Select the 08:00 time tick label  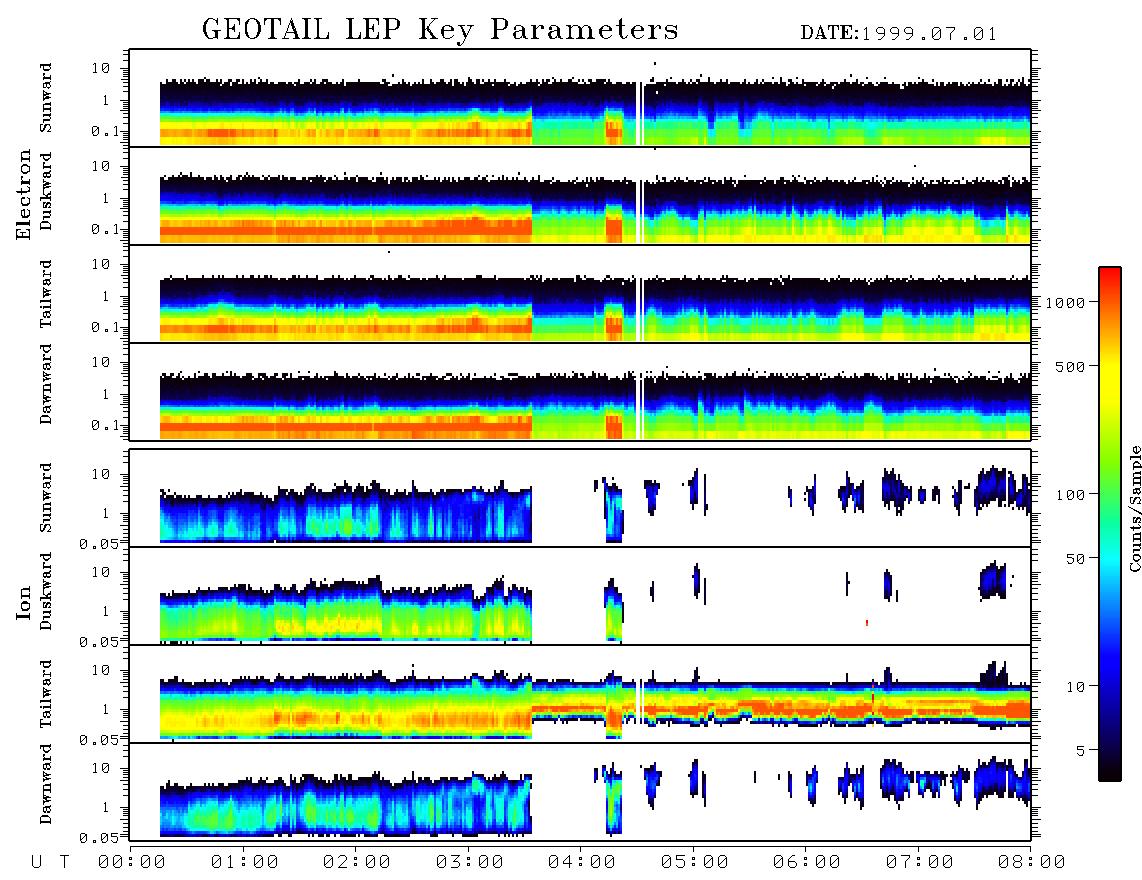(1032, 862)
